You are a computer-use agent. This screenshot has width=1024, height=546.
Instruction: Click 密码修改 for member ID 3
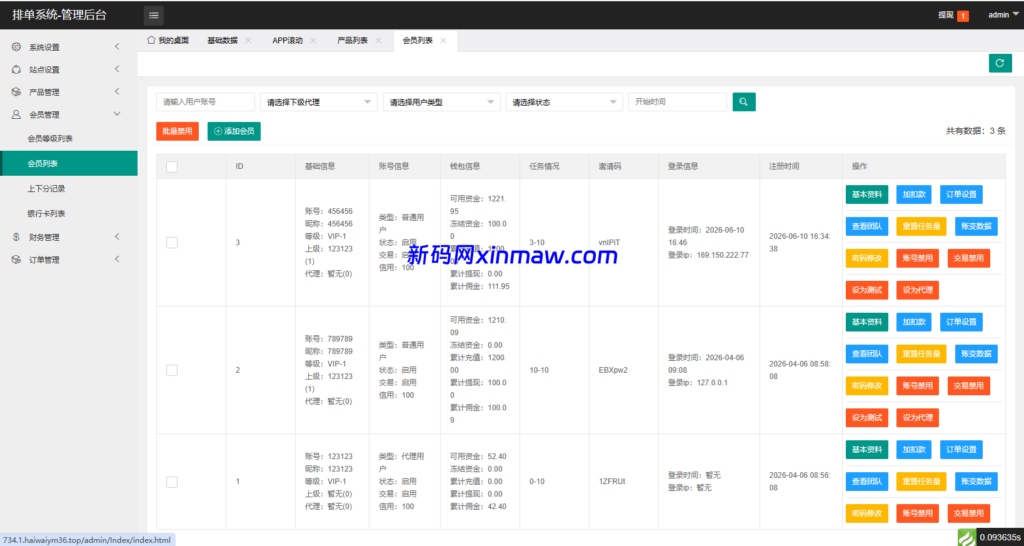[867, 258]
